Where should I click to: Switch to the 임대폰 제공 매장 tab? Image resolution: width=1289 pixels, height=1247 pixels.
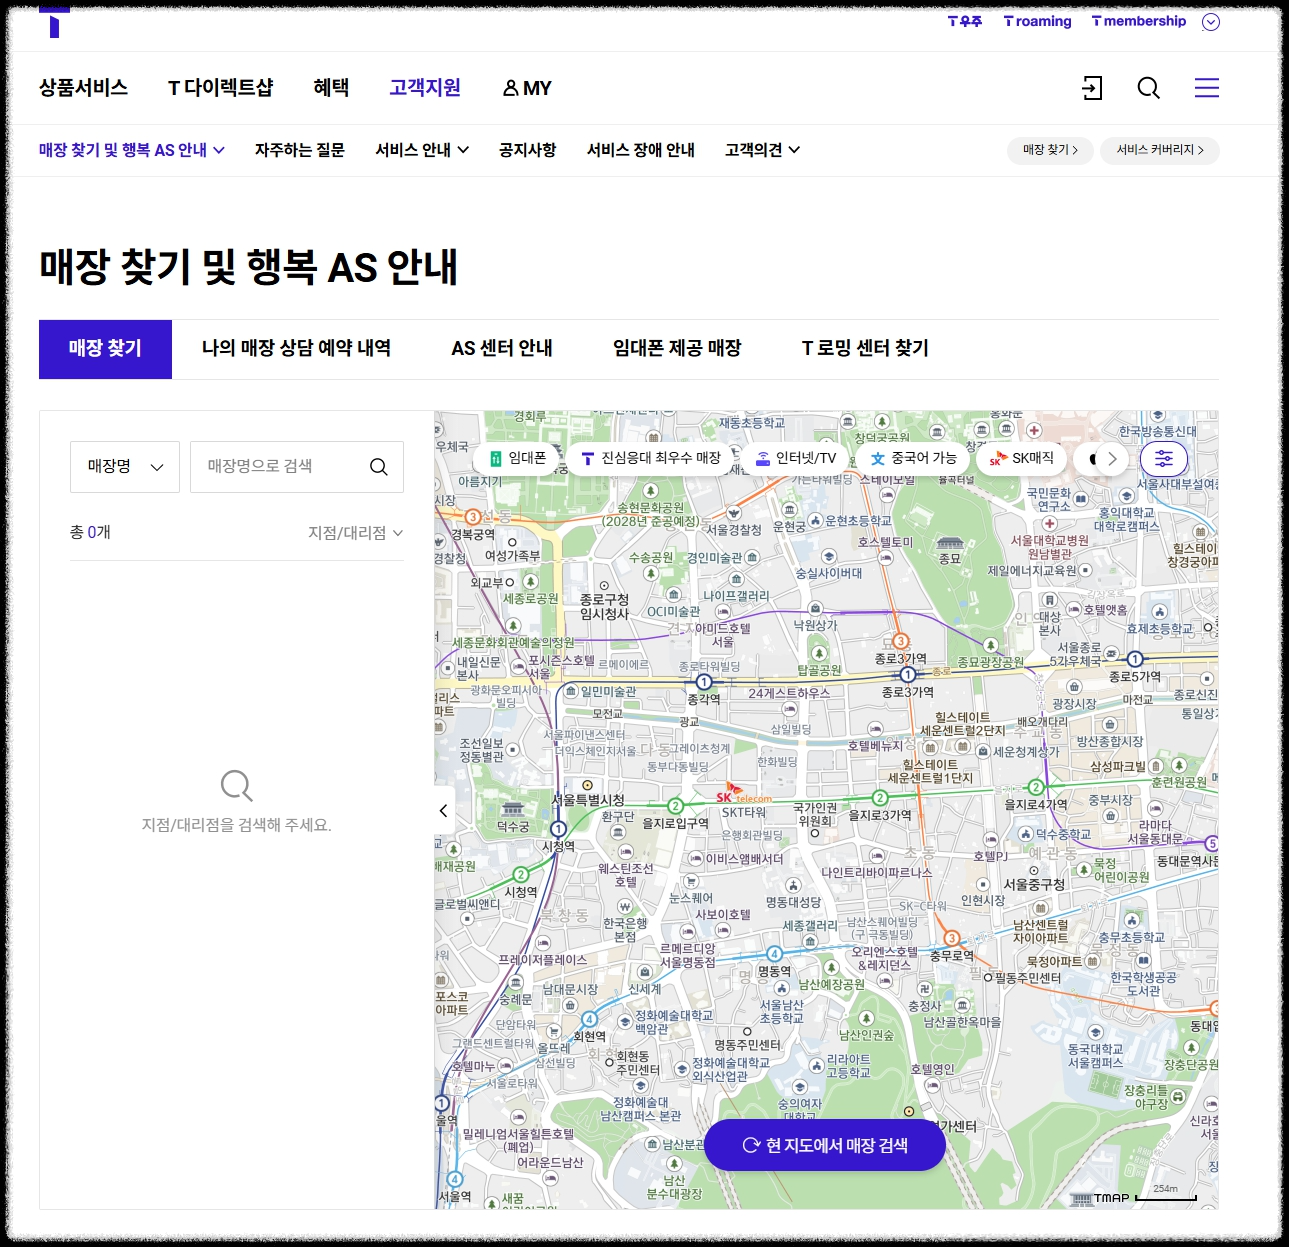tap(677, 348)
